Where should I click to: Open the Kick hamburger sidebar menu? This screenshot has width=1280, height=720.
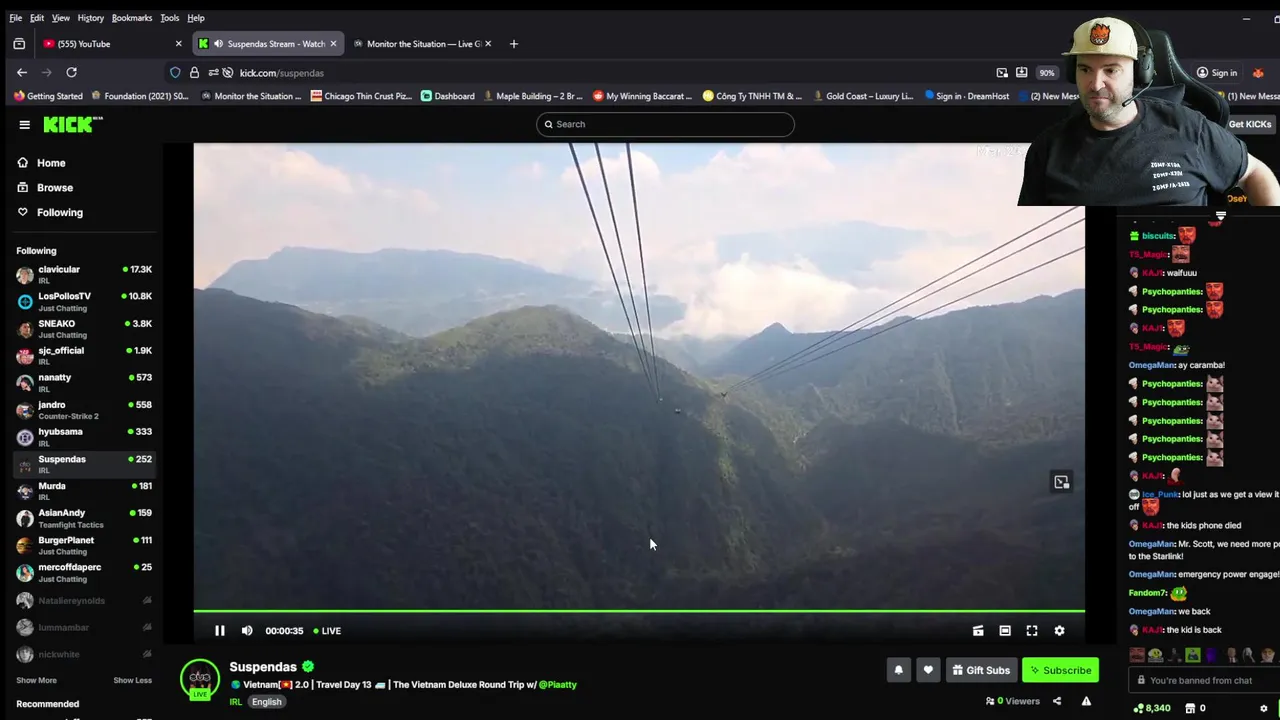click(x=24, y=124)
